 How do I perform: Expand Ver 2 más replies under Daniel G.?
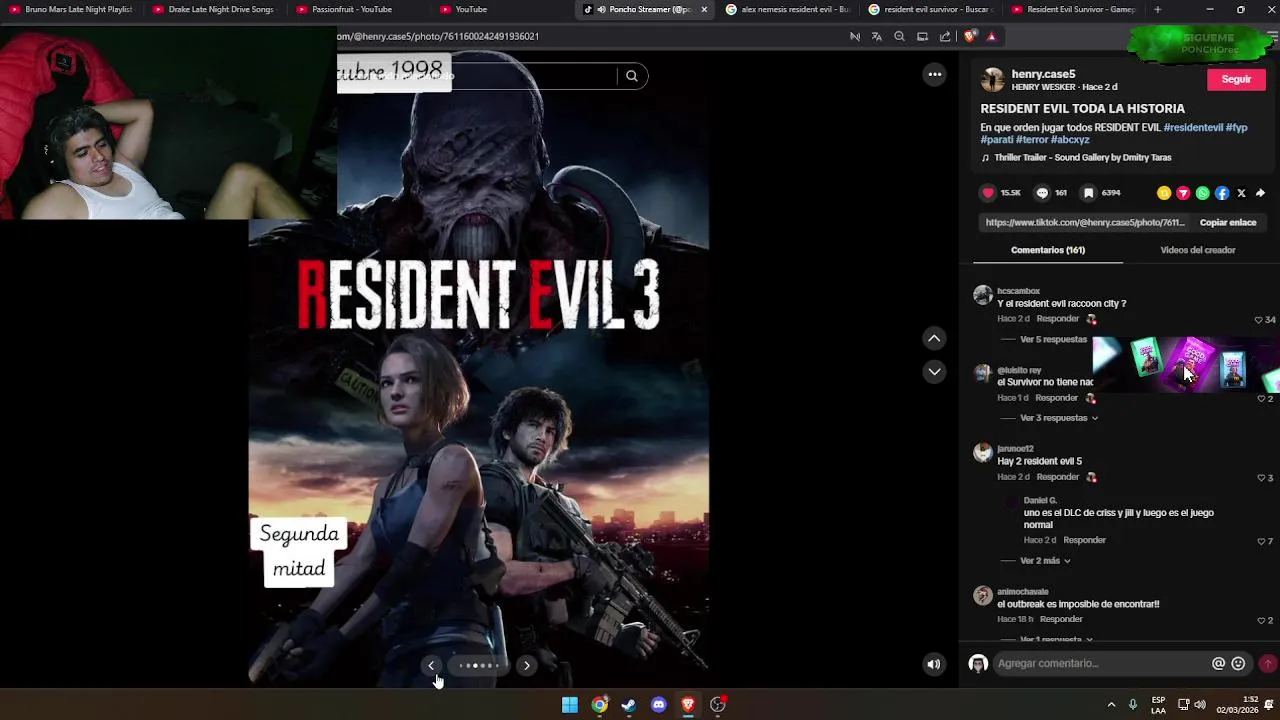(x=1045, y=561)
